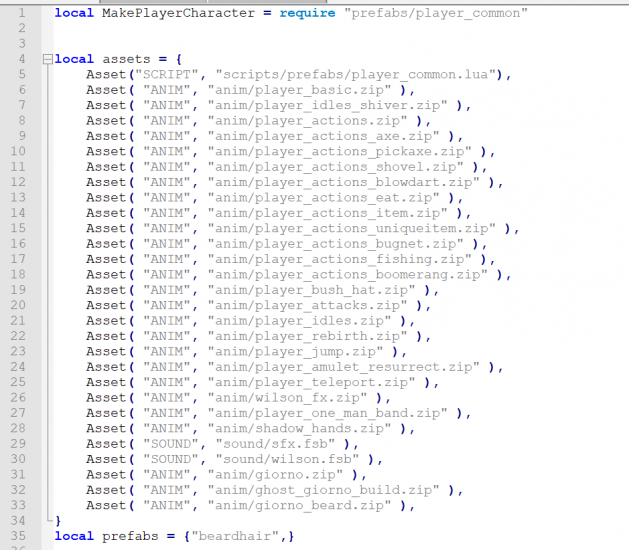Click "anim/player_actions_blowdart.zip" string

pyautogui.click(x=343, y=182)
